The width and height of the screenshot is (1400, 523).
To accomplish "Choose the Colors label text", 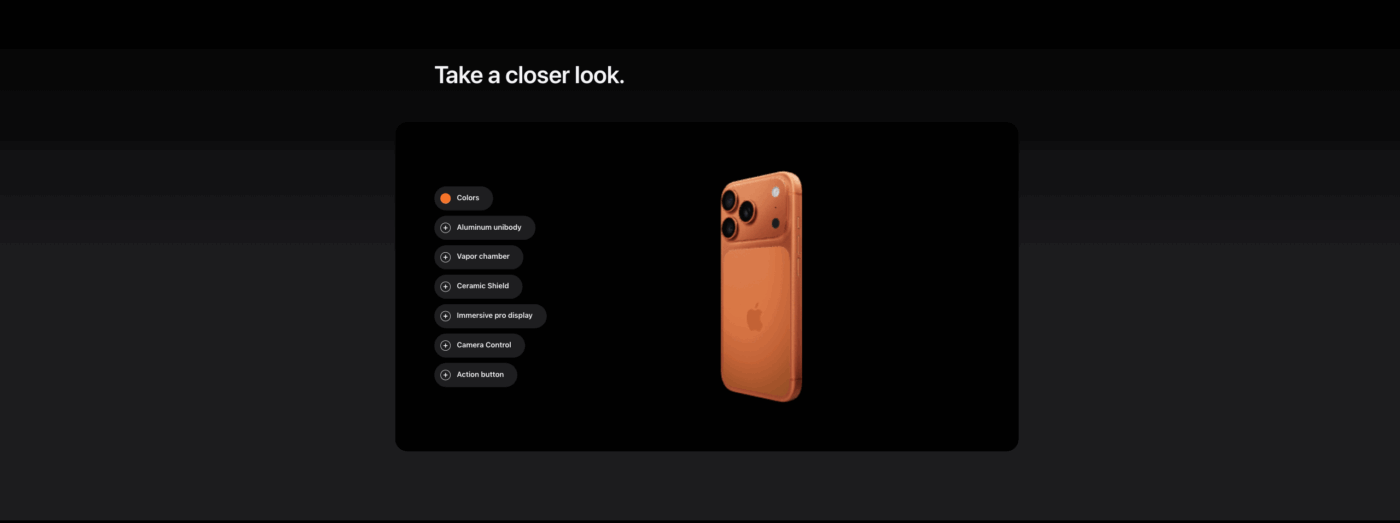I will (468, 198).
